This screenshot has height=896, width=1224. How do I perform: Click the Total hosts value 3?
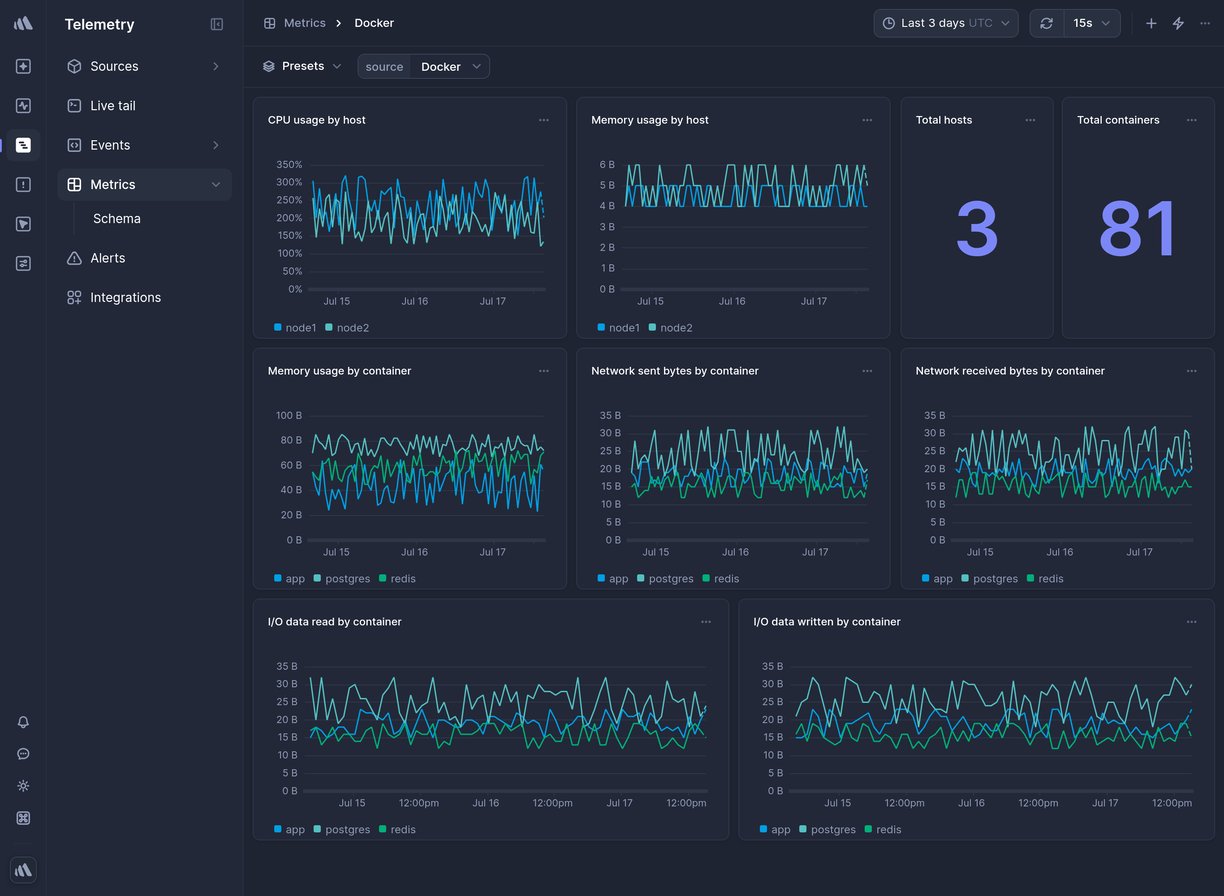click(977, 230)
